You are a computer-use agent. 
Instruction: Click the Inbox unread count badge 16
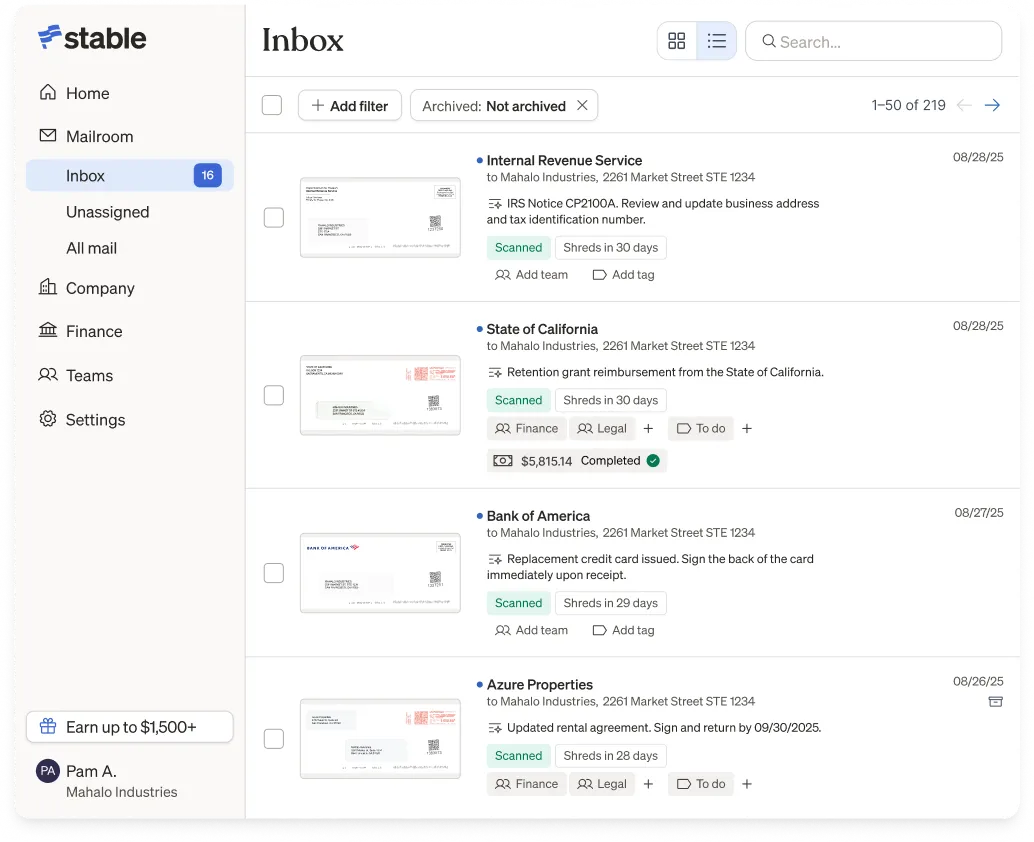pyautogui.click(x=208, y=175)
